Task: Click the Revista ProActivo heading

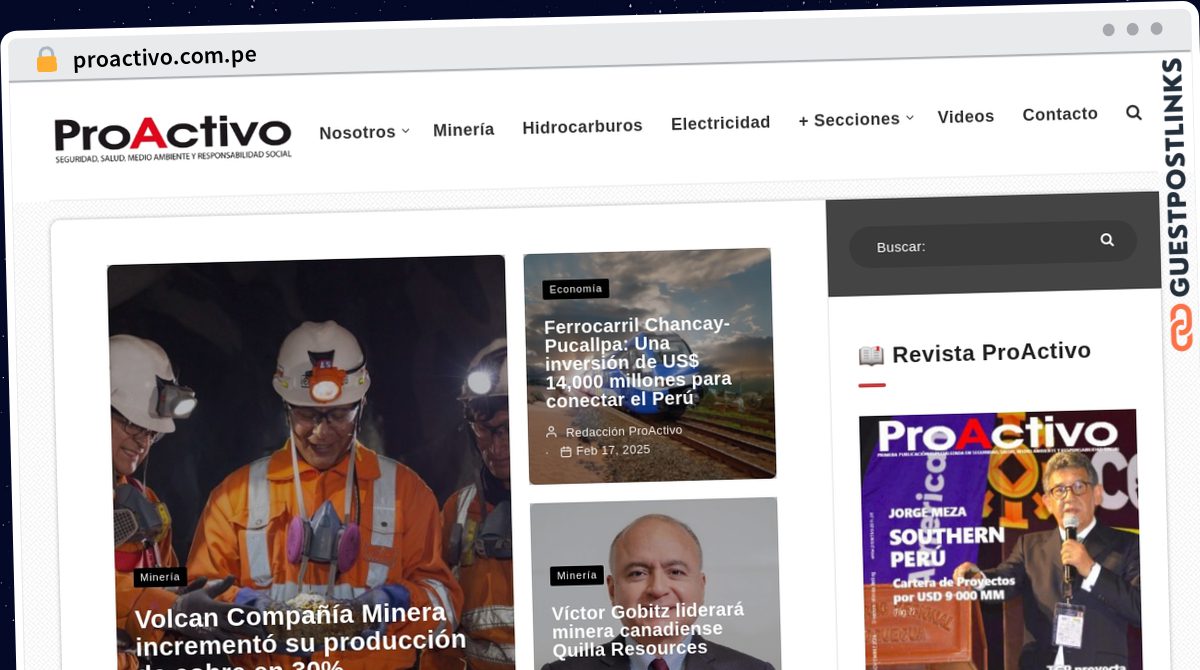Action: click(x=991, y=353)
